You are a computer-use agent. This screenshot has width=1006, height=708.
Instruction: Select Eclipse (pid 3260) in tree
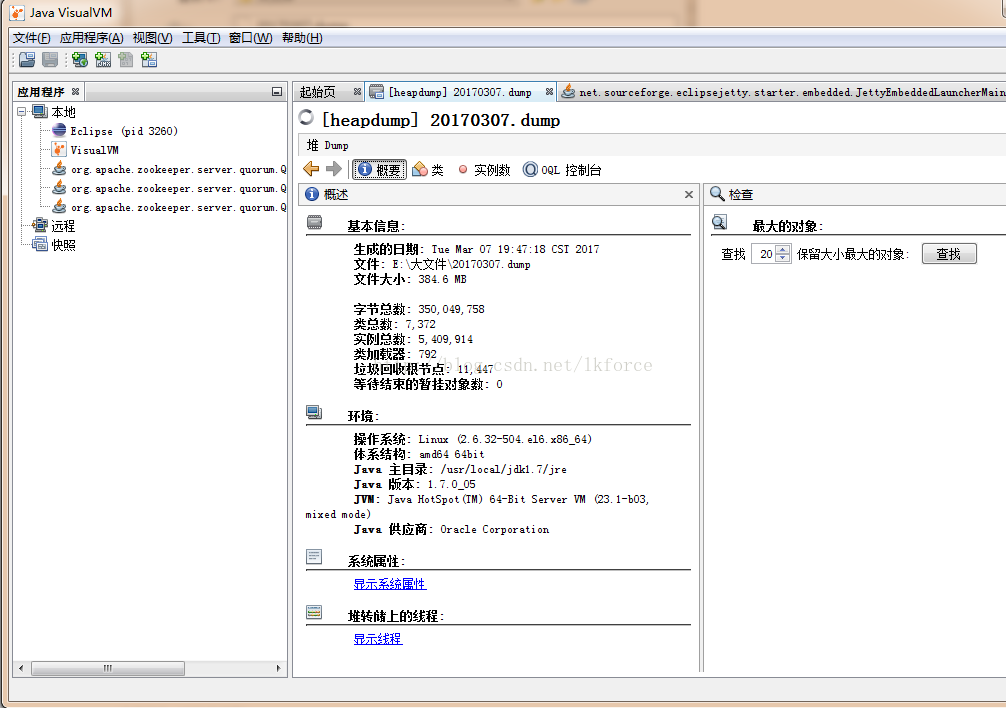coord(124,131)
